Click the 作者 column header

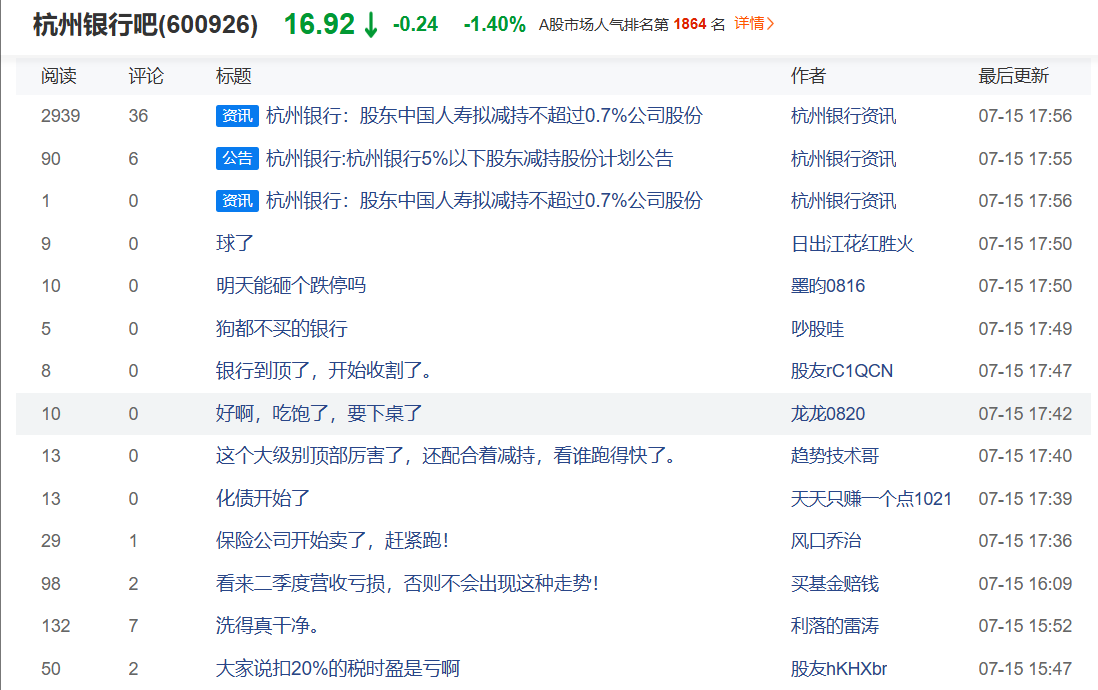(x=808, y=76)
